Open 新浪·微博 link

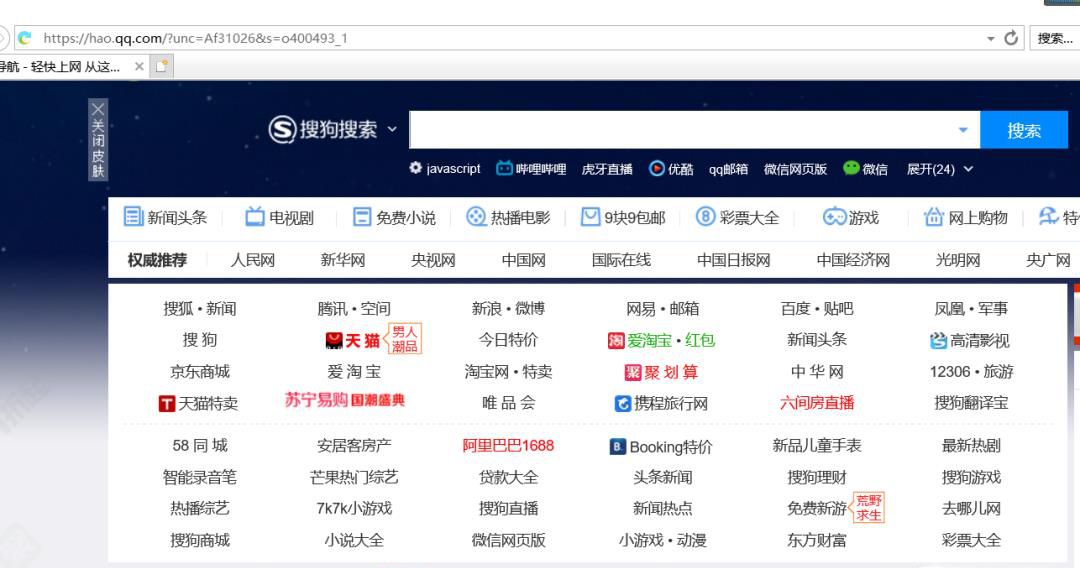pos(508,308)
